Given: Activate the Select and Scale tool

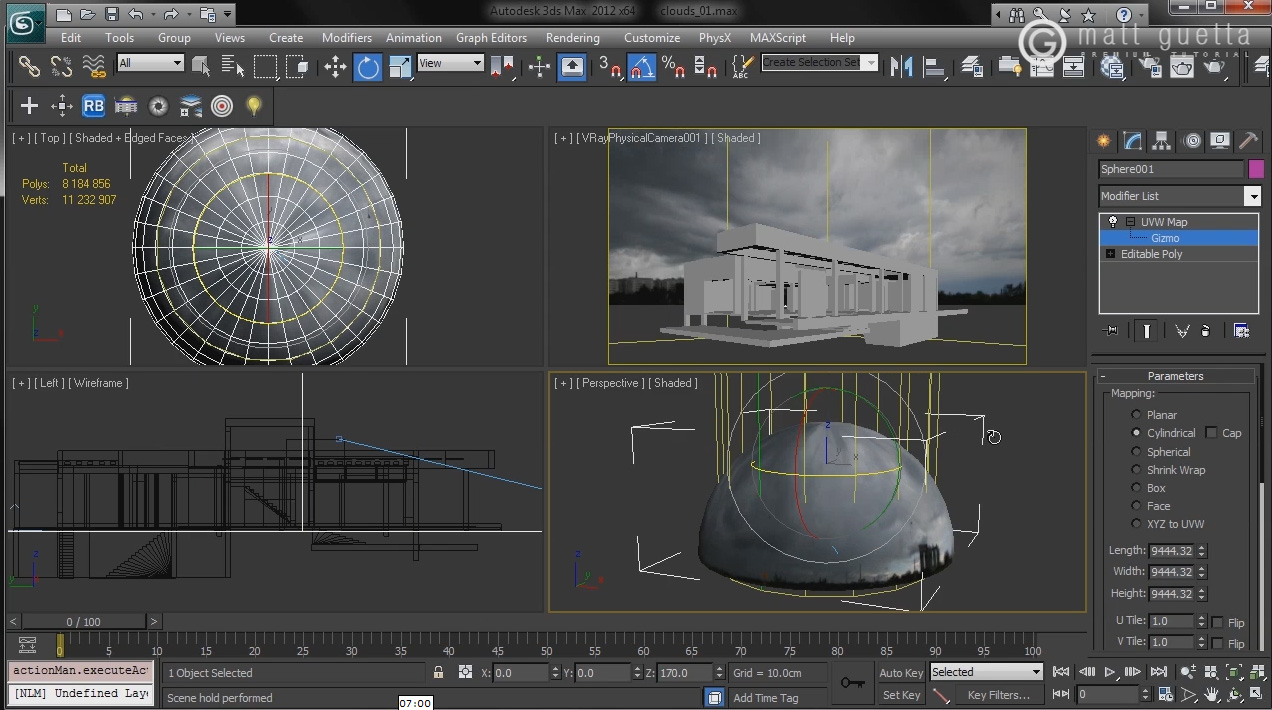Looking at the screenshot, I should (400, 67).
